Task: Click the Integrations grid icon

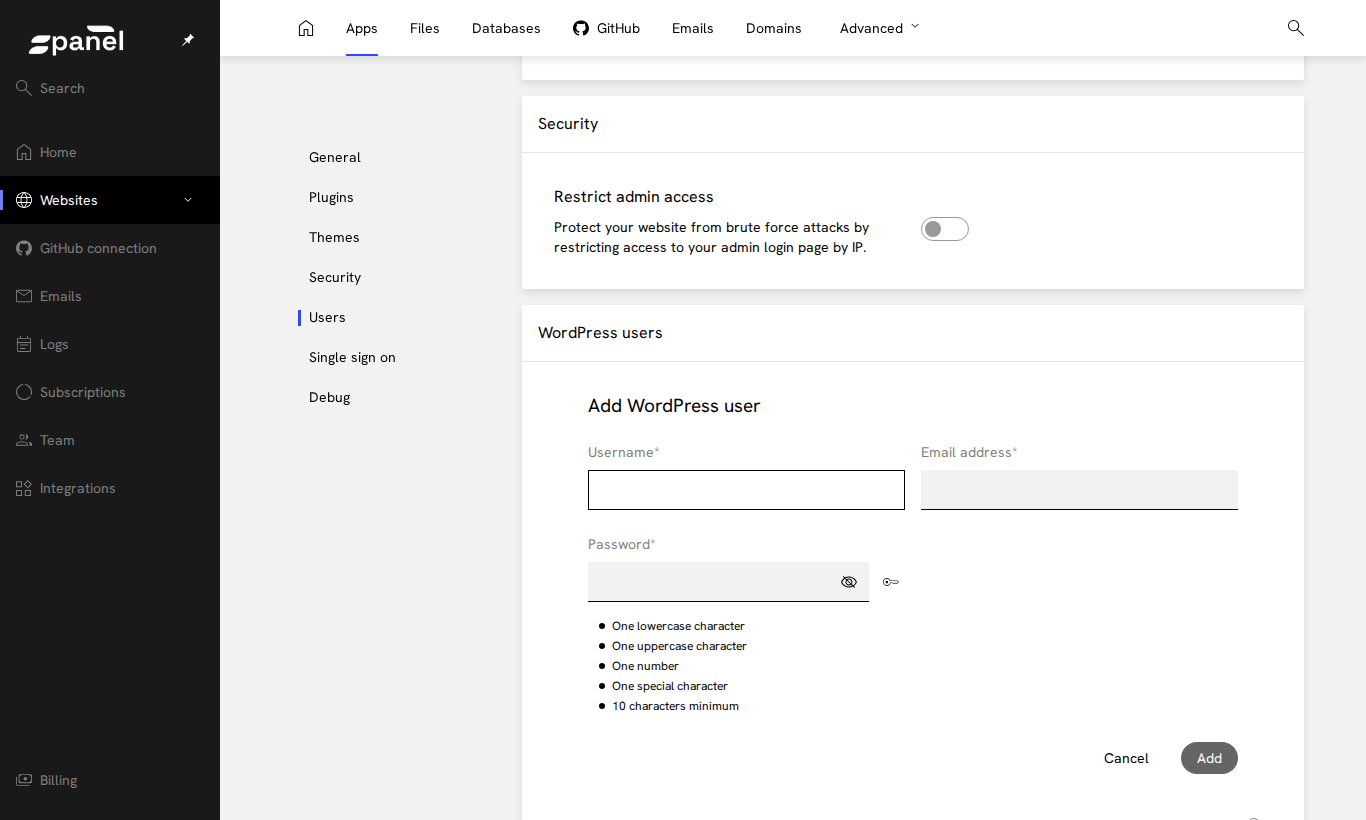Action: click(24, 488)
